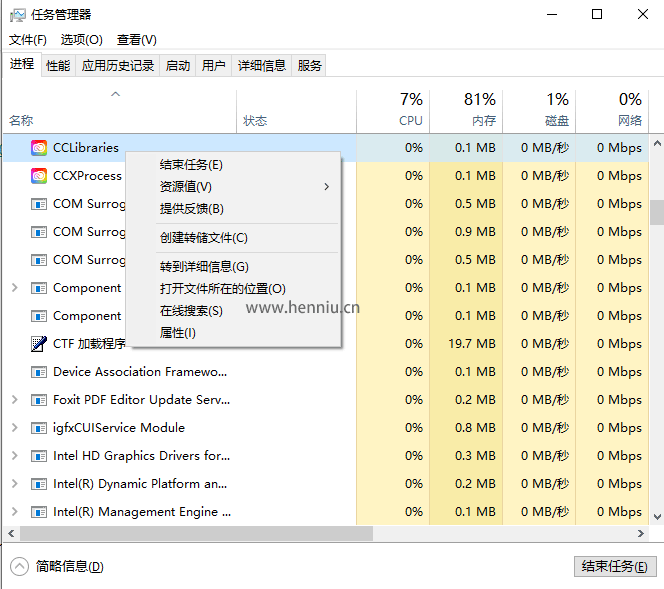Click the 0.3 MB memory value
Image resolution: width=664 pixels, height=589 pixels.
pyautogui.click(x=475, y=456)
